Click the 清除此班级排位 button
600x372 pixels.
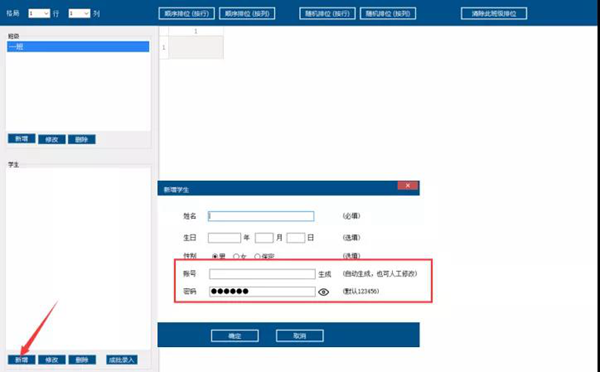coord(494,13)
